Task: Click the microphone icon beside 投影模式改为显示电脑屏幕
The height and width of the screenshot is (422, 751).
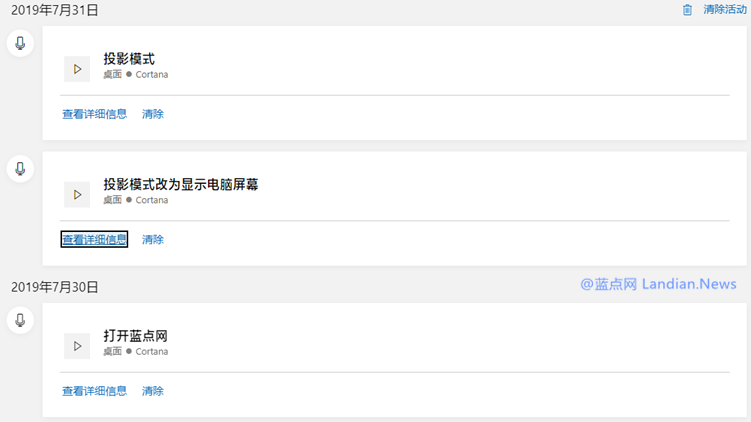Action: click(x=20, y=169)
